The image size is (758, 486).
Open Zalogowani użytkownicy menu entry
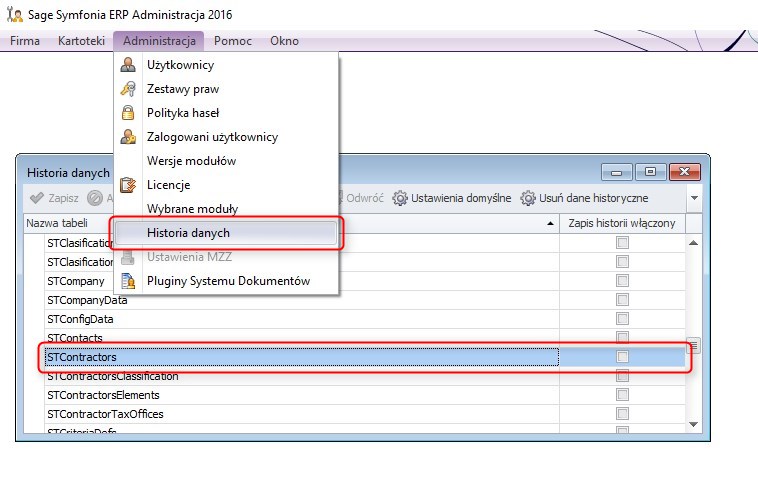tap(226, 137)
